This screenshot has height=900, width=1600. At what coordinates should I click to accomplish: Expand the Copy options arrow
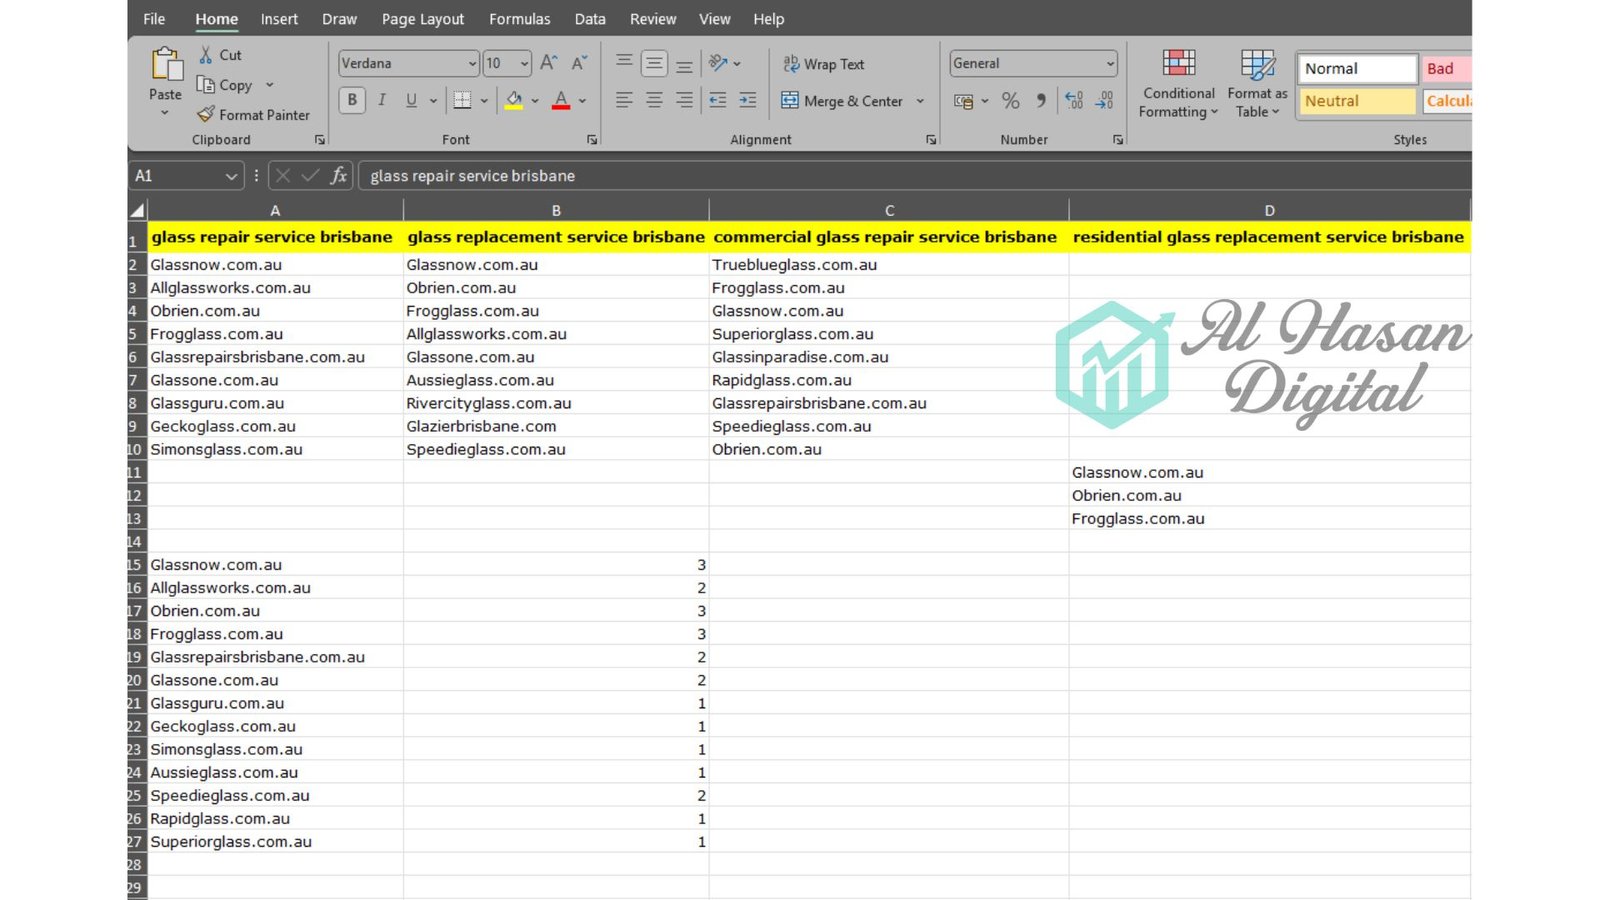click(270, 85)
